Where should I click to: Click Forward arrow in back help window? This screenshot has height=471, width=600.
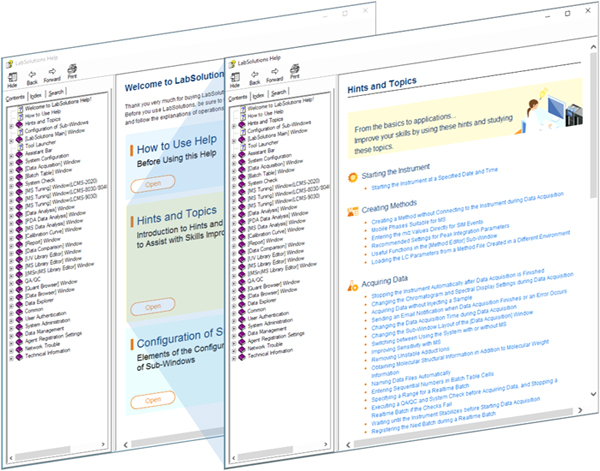click(x=52, y=72)
